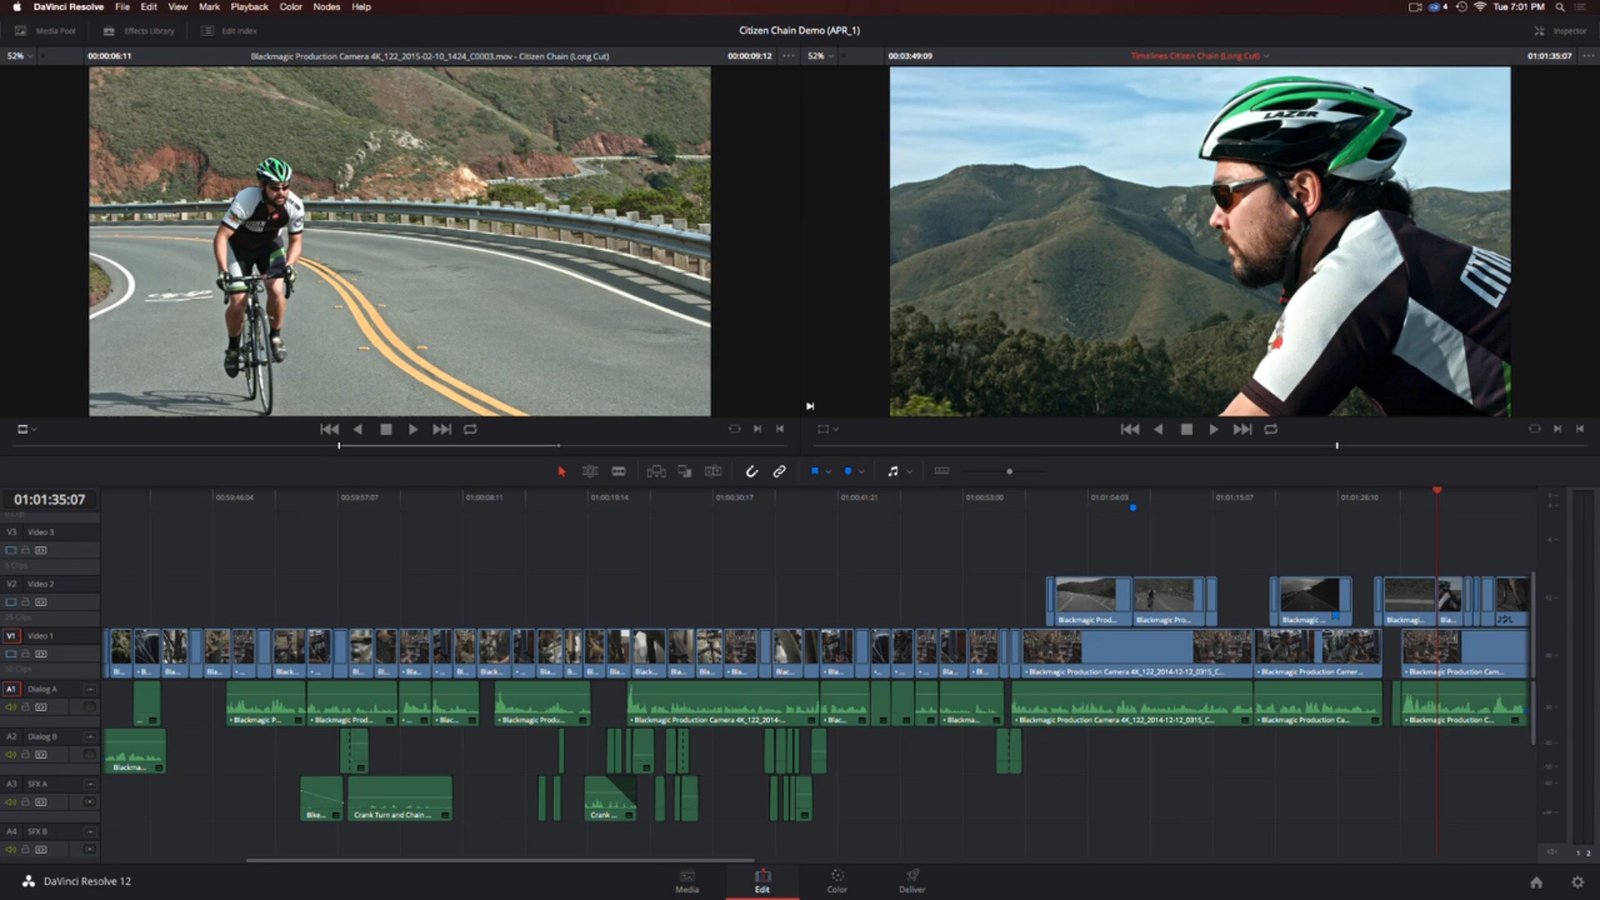Play the timeline in the right viewer
Screen dimensions: 1600x900
[x=1213, y=428]
